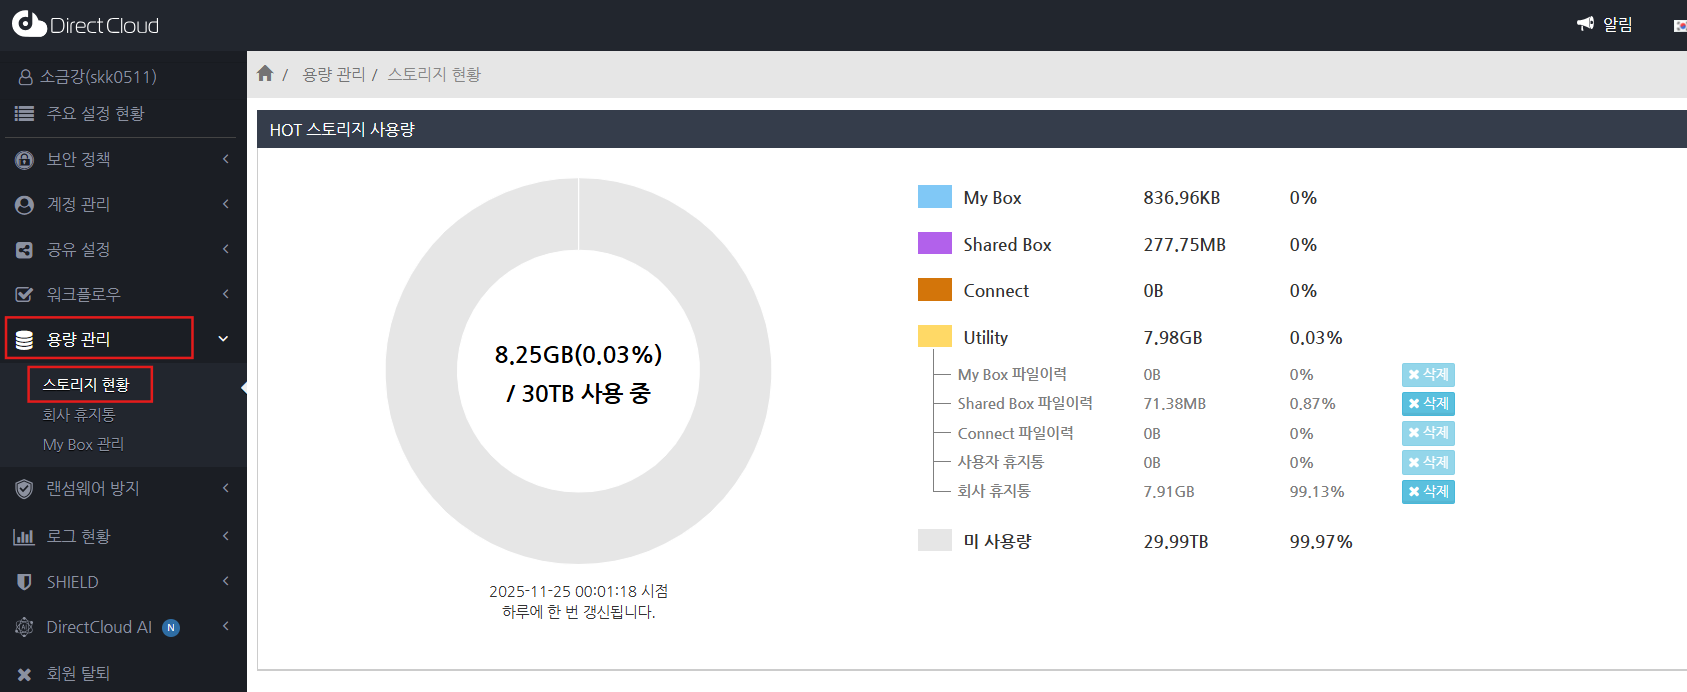Click the megaphone notification icon
The height and width of the screenshot is (692, 1687).
(1585, 24)
